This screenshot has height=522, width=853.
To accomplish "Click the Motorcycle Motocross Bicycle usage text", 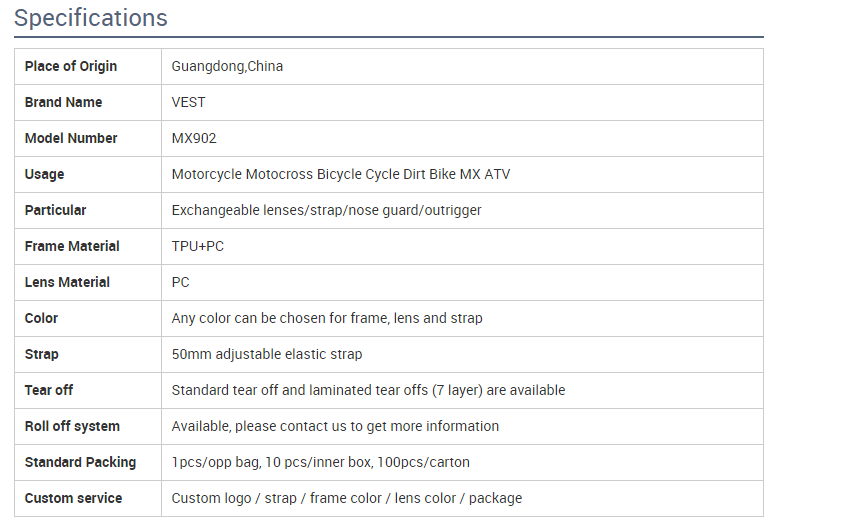I will click(x=340, y=174).
